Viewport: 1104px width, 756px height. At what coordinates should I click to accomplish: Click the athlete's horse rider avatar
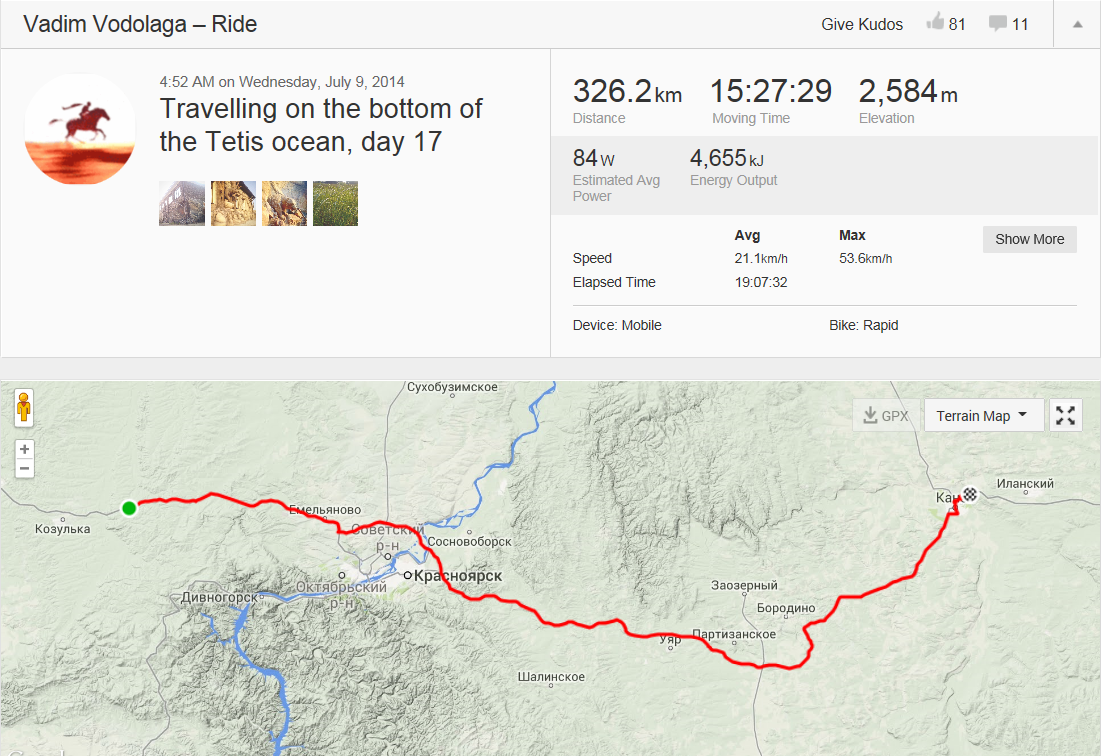point(80,129)
